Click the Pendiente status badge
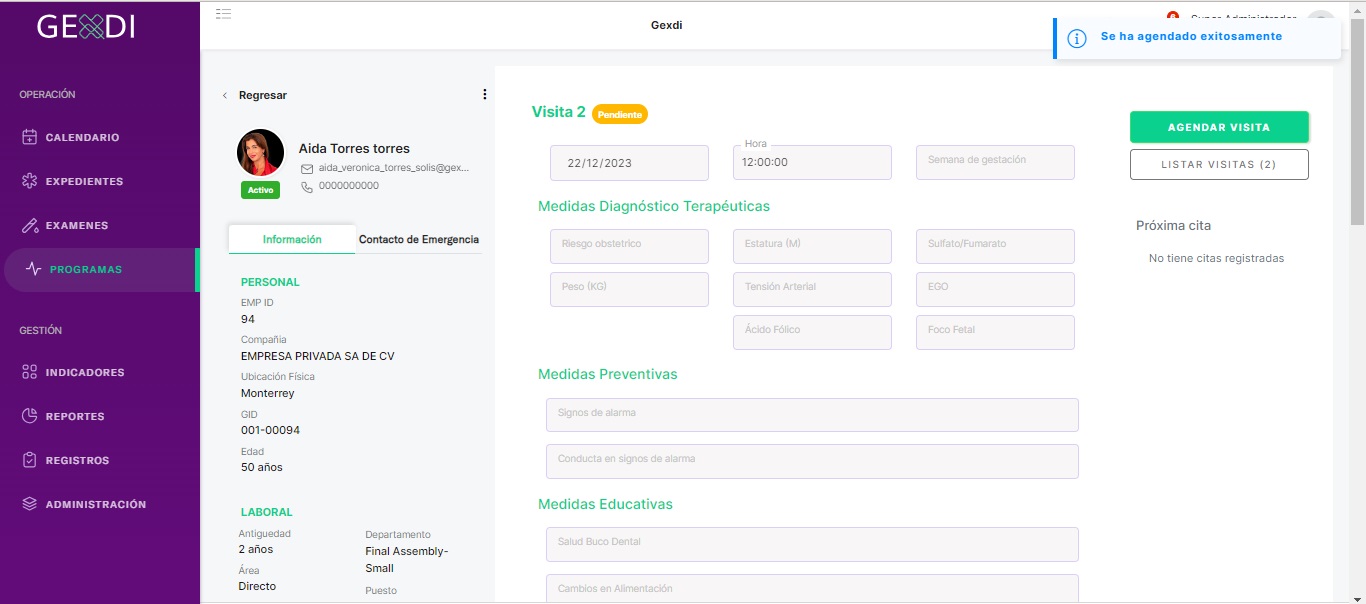Screen dimensions: 1366x604 click(620, 114)
